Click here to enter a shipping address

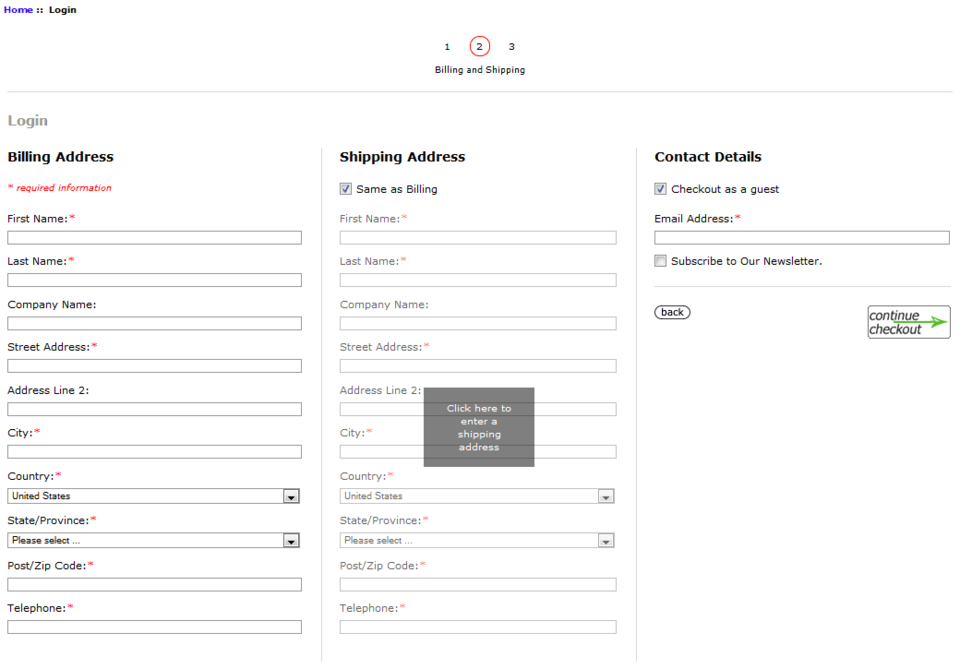pyautogui.click(x=479, y=427)
